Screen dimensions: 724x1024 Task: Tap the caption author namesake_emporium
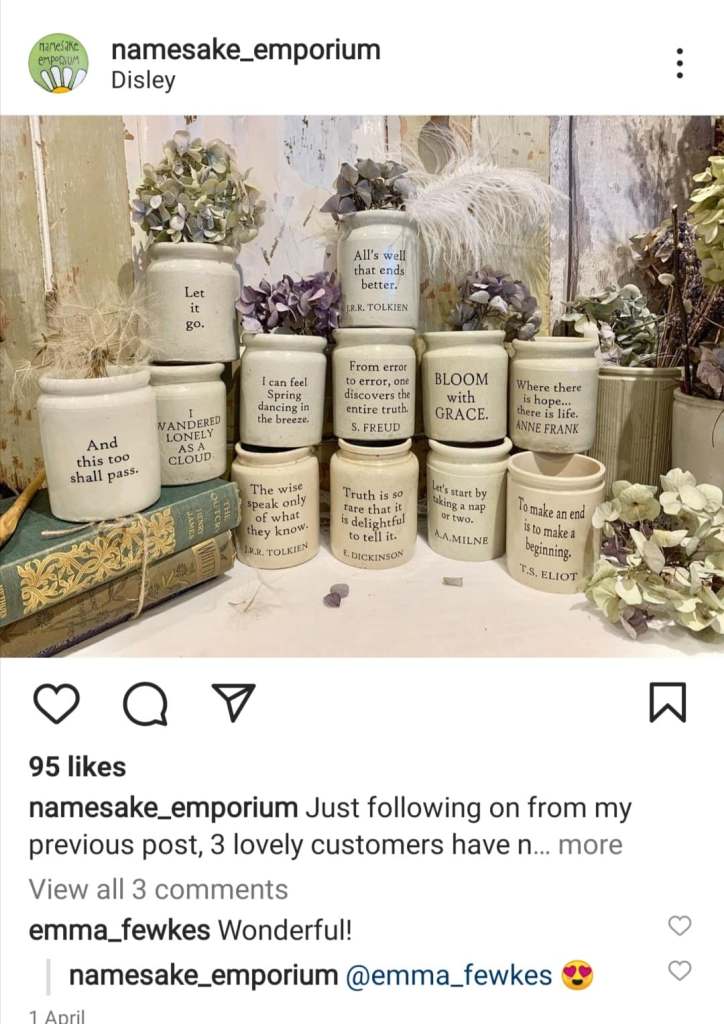163,808
